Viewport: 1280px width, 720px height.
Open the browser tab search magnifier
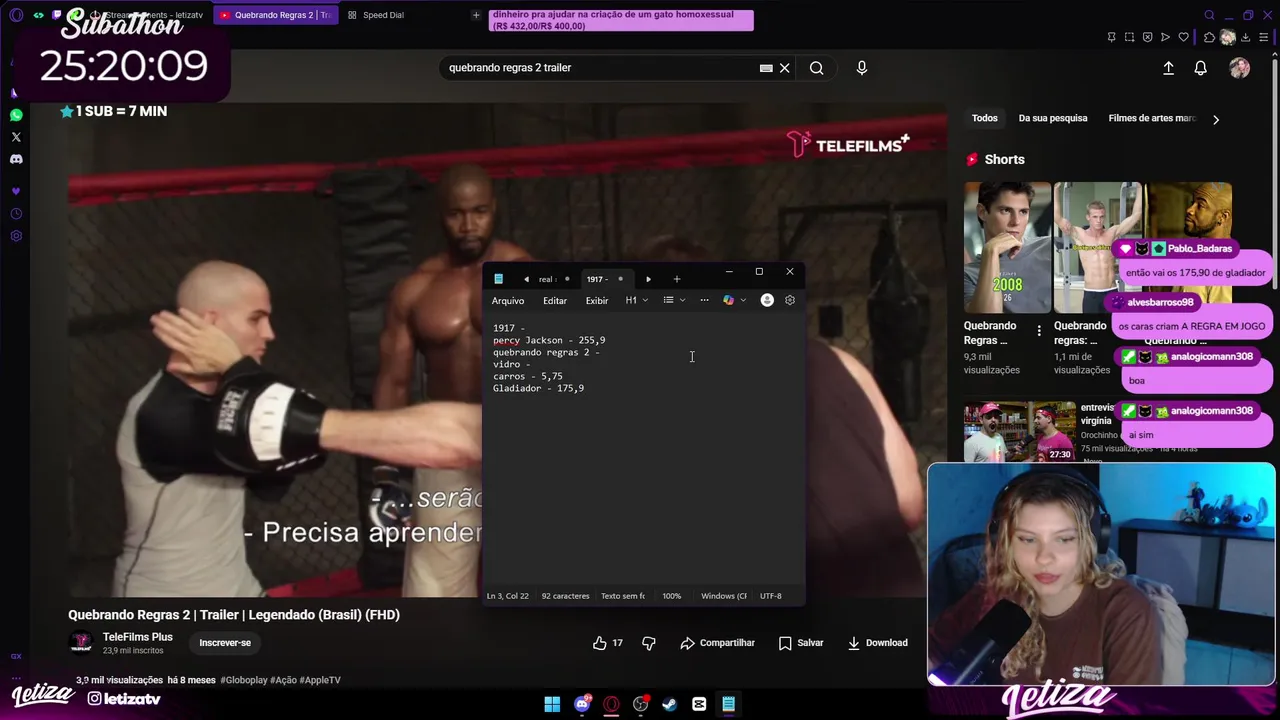pyautogui.click(x=1210, y=15)
